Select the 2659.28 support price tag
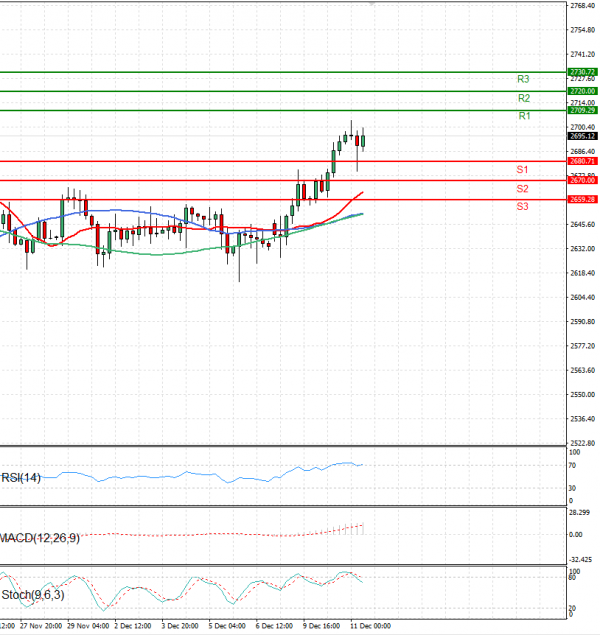This screenshot has width=600, height=635. click(583, 199)
